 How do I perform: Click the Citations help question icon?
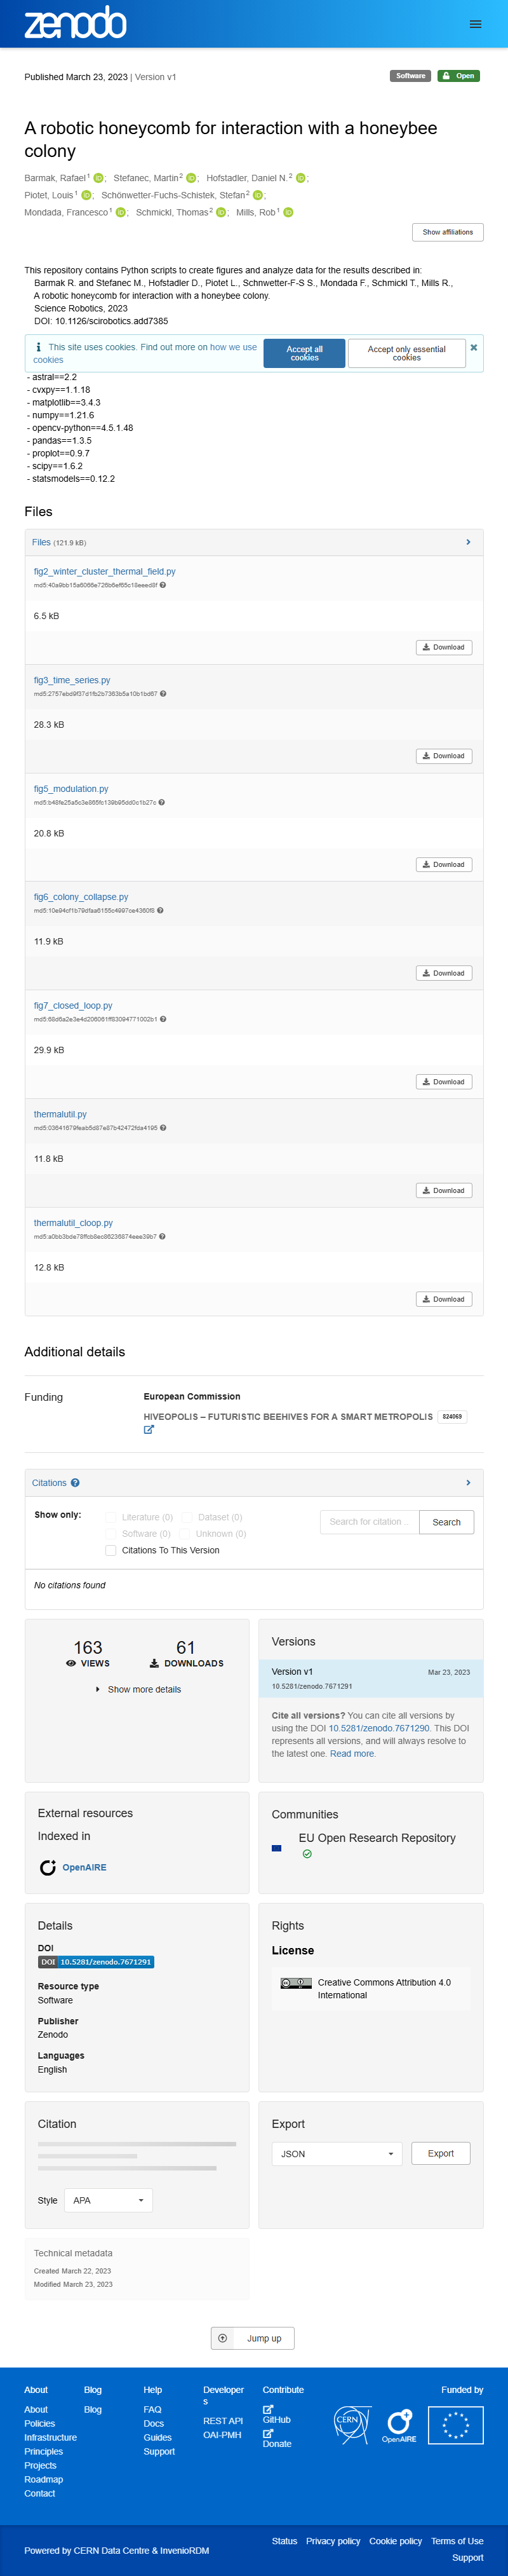coord(75,1482)
